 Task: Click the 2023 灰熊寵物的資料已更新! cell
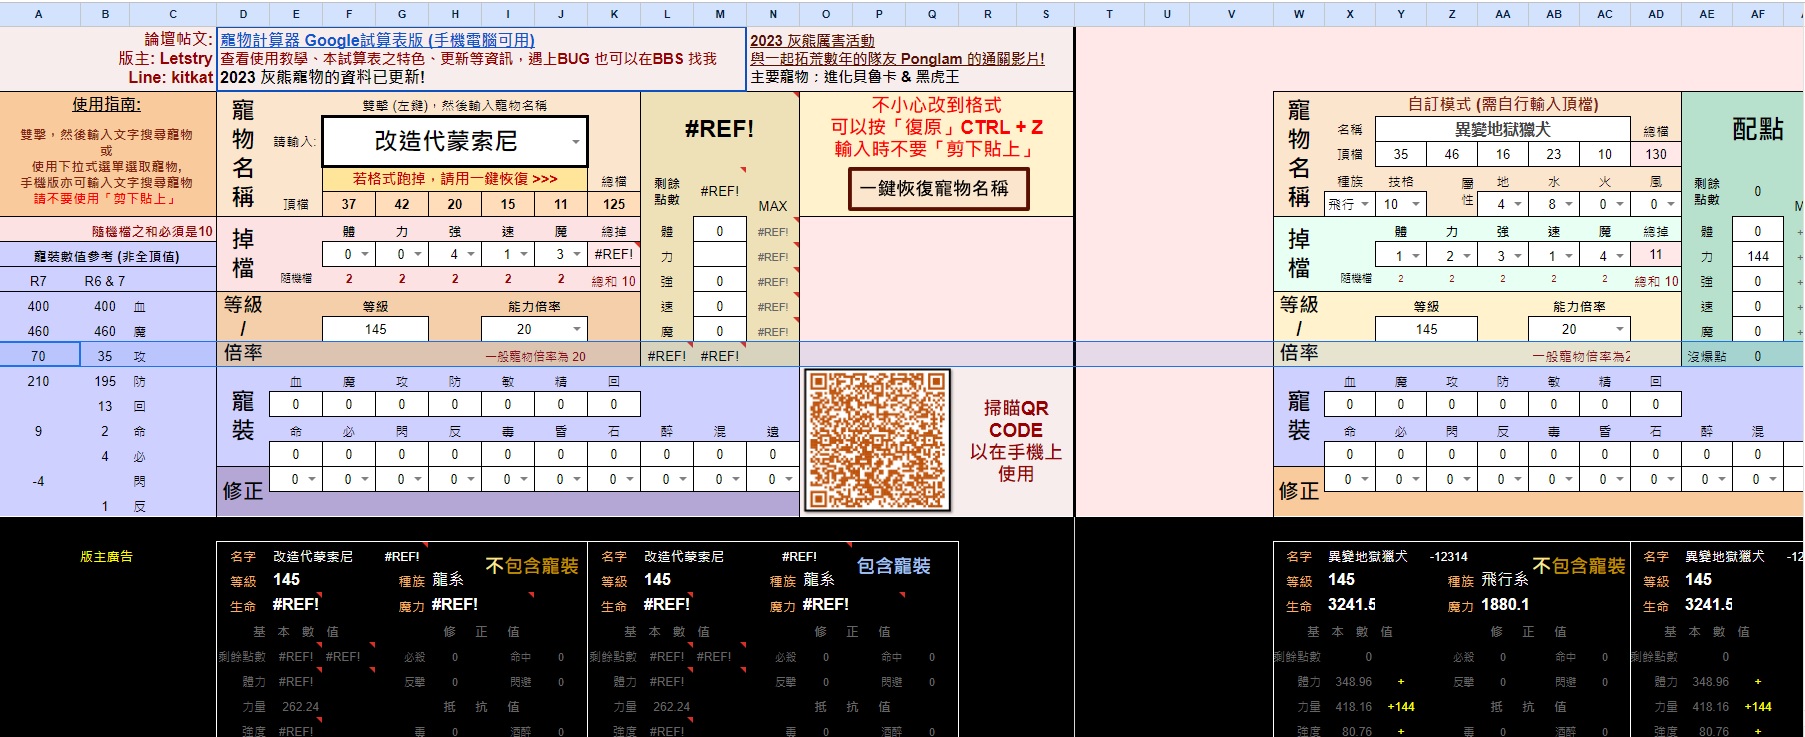click(x=323, y=77)
